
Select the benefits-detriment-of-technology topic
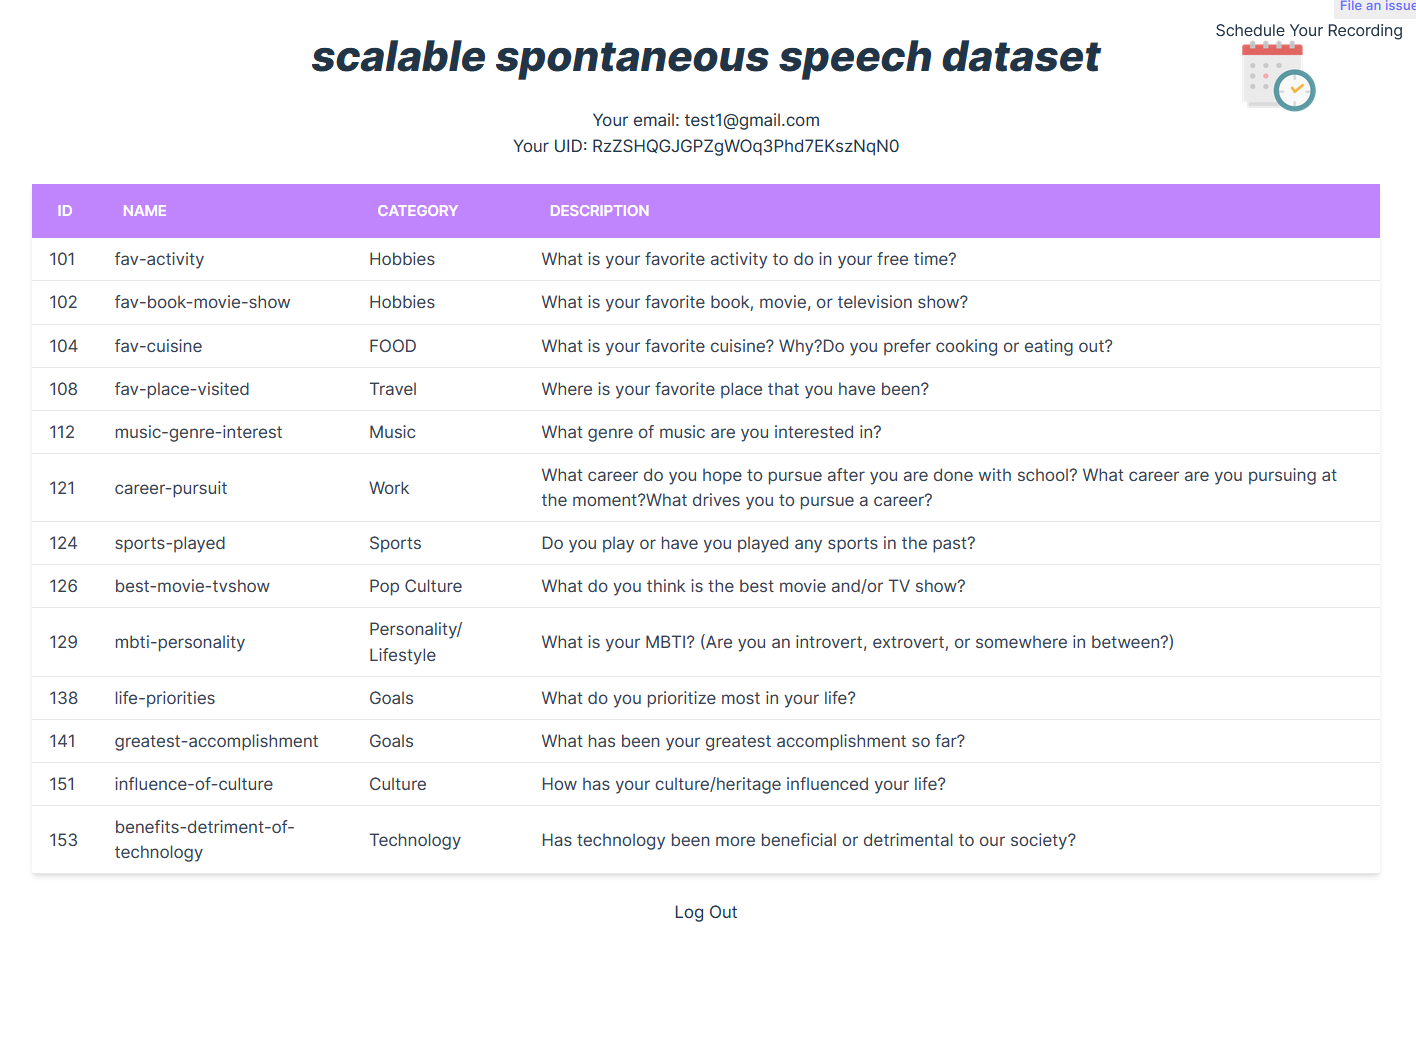coord(204,840)
